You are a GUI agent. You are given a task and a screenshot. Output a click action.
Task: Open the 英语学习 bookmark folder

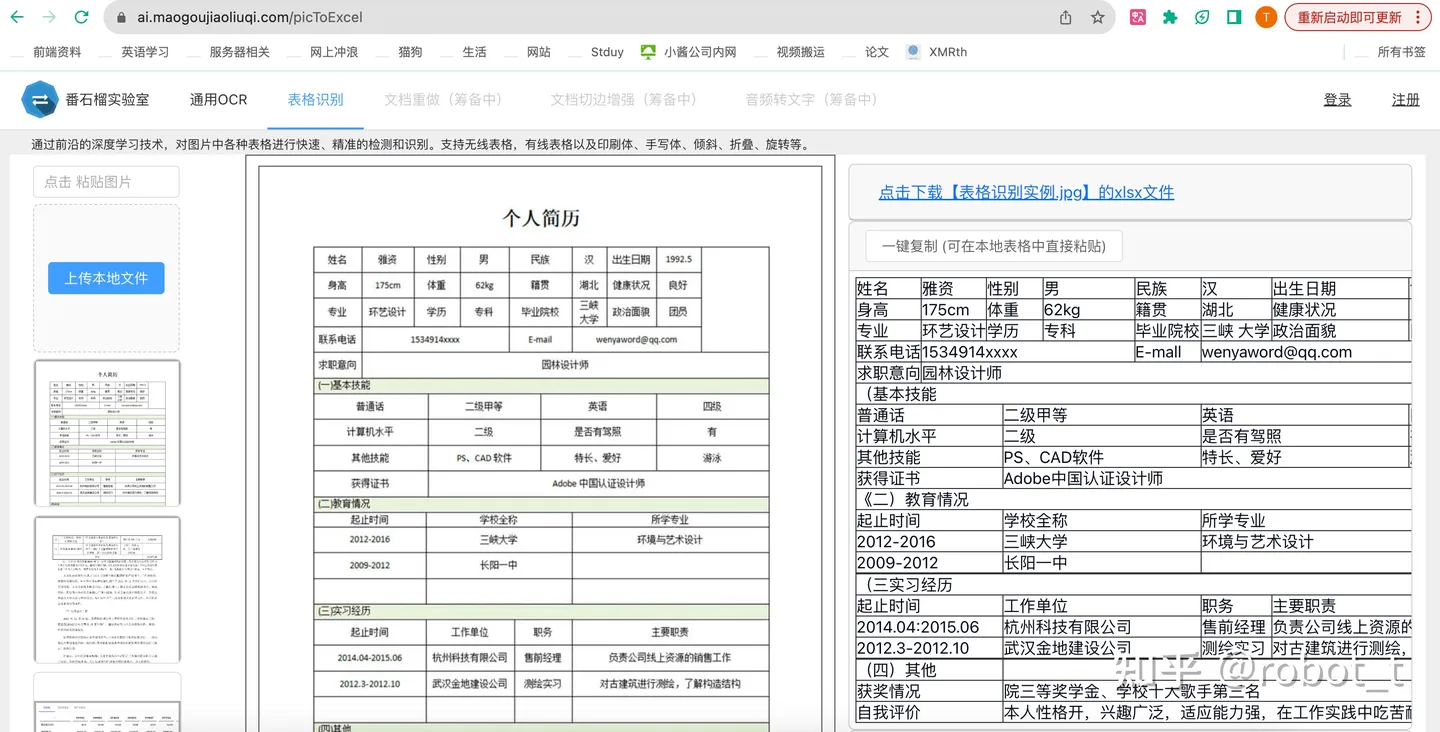[134, 52]
